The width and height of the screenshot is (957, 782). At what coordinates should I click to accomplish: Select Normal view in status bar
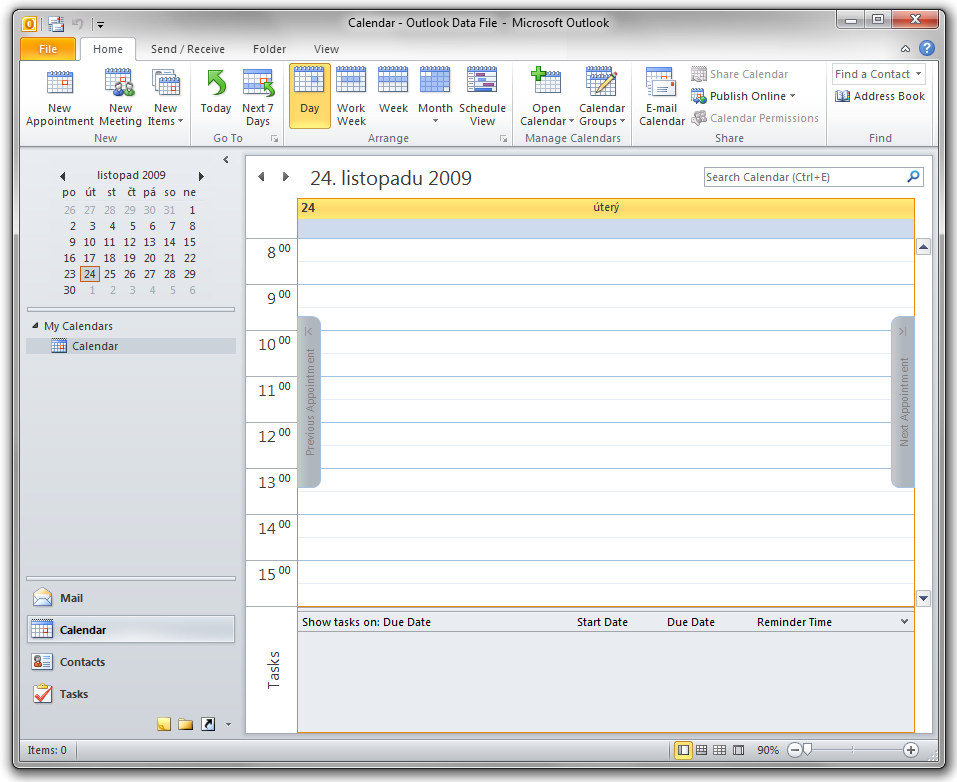coord(683,750)
